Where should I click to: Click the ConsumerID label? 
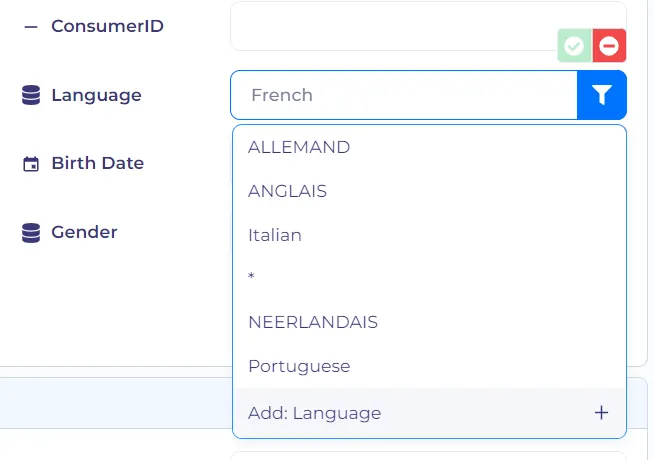coord(107,26)
